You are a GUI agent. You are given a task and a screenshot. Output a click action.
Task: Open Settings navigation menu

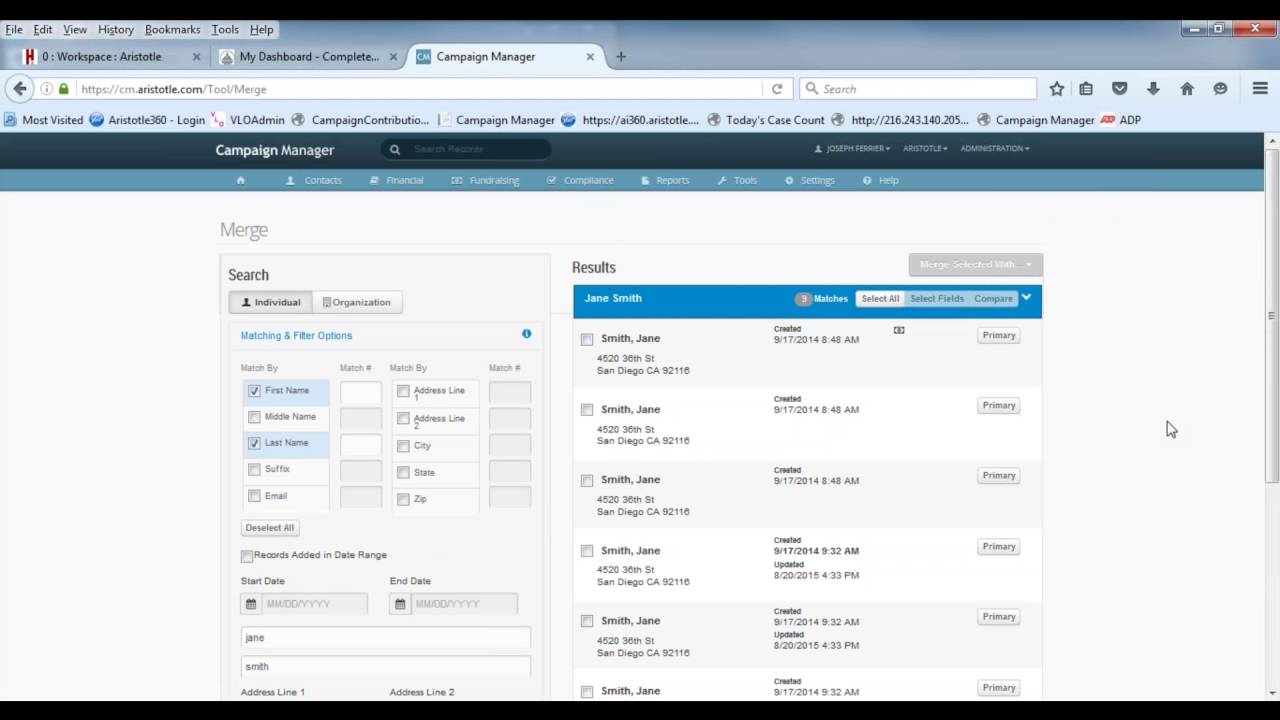[x=810, y=180]
